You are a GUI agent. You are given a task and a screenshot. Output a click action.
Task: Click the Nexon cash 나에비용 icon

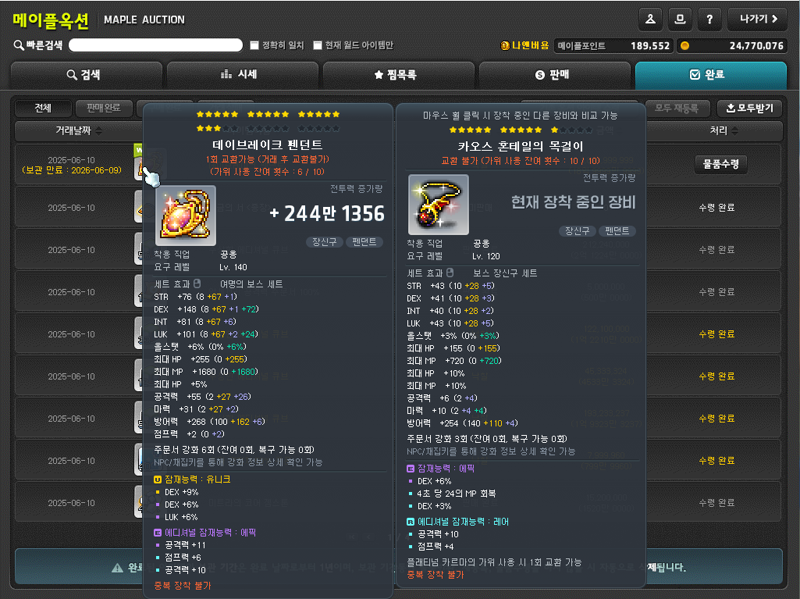[x=505, y=45]
